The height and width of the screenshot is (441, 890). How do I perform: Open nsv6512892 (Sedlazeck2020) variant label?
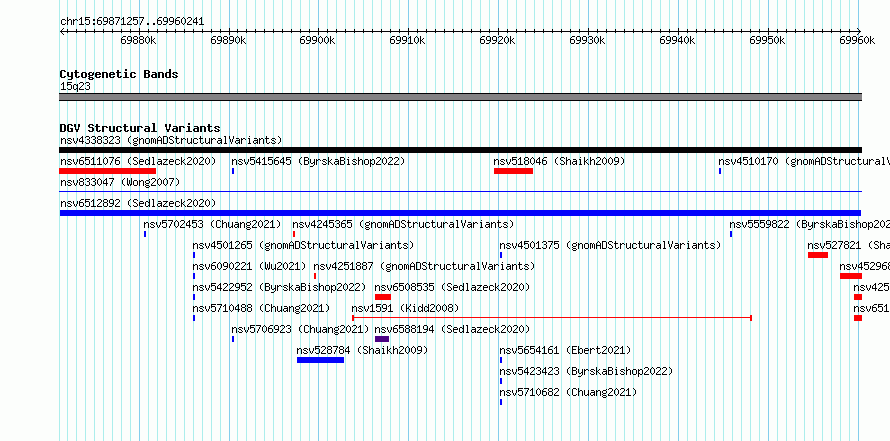(x=138, y=203)
